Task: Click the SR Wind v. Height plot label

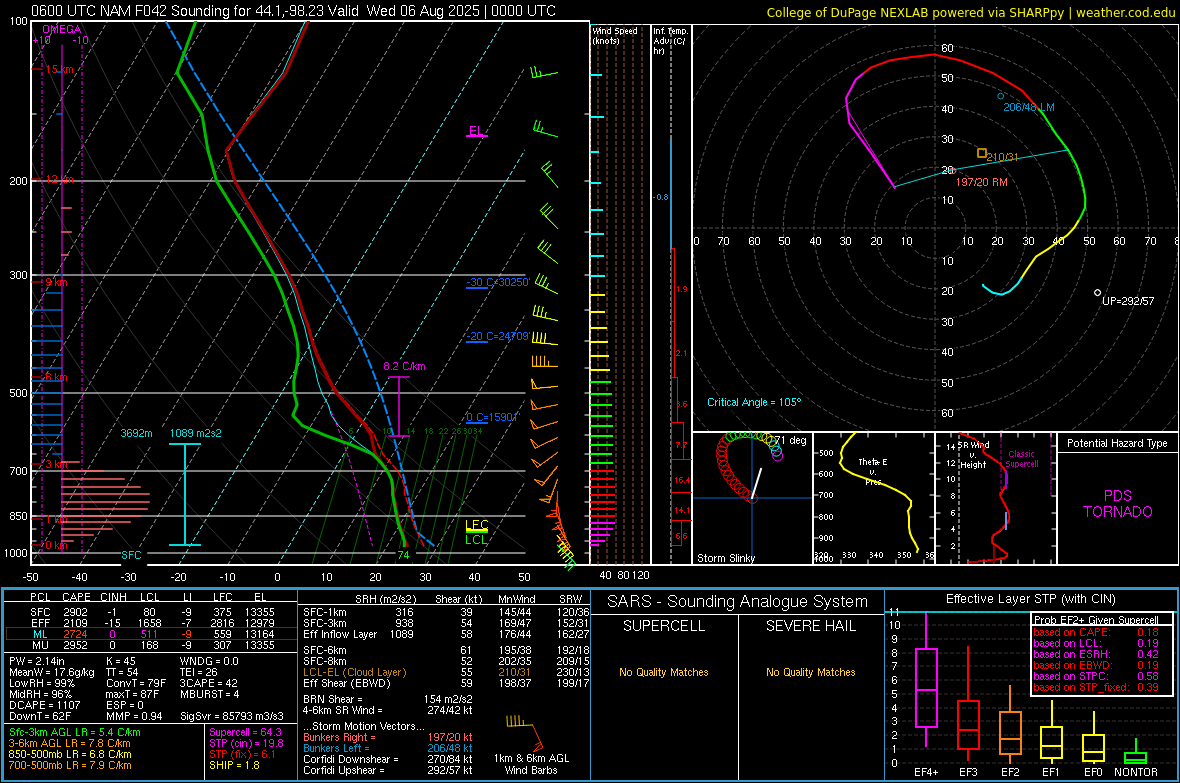Action: click(973, 455)
